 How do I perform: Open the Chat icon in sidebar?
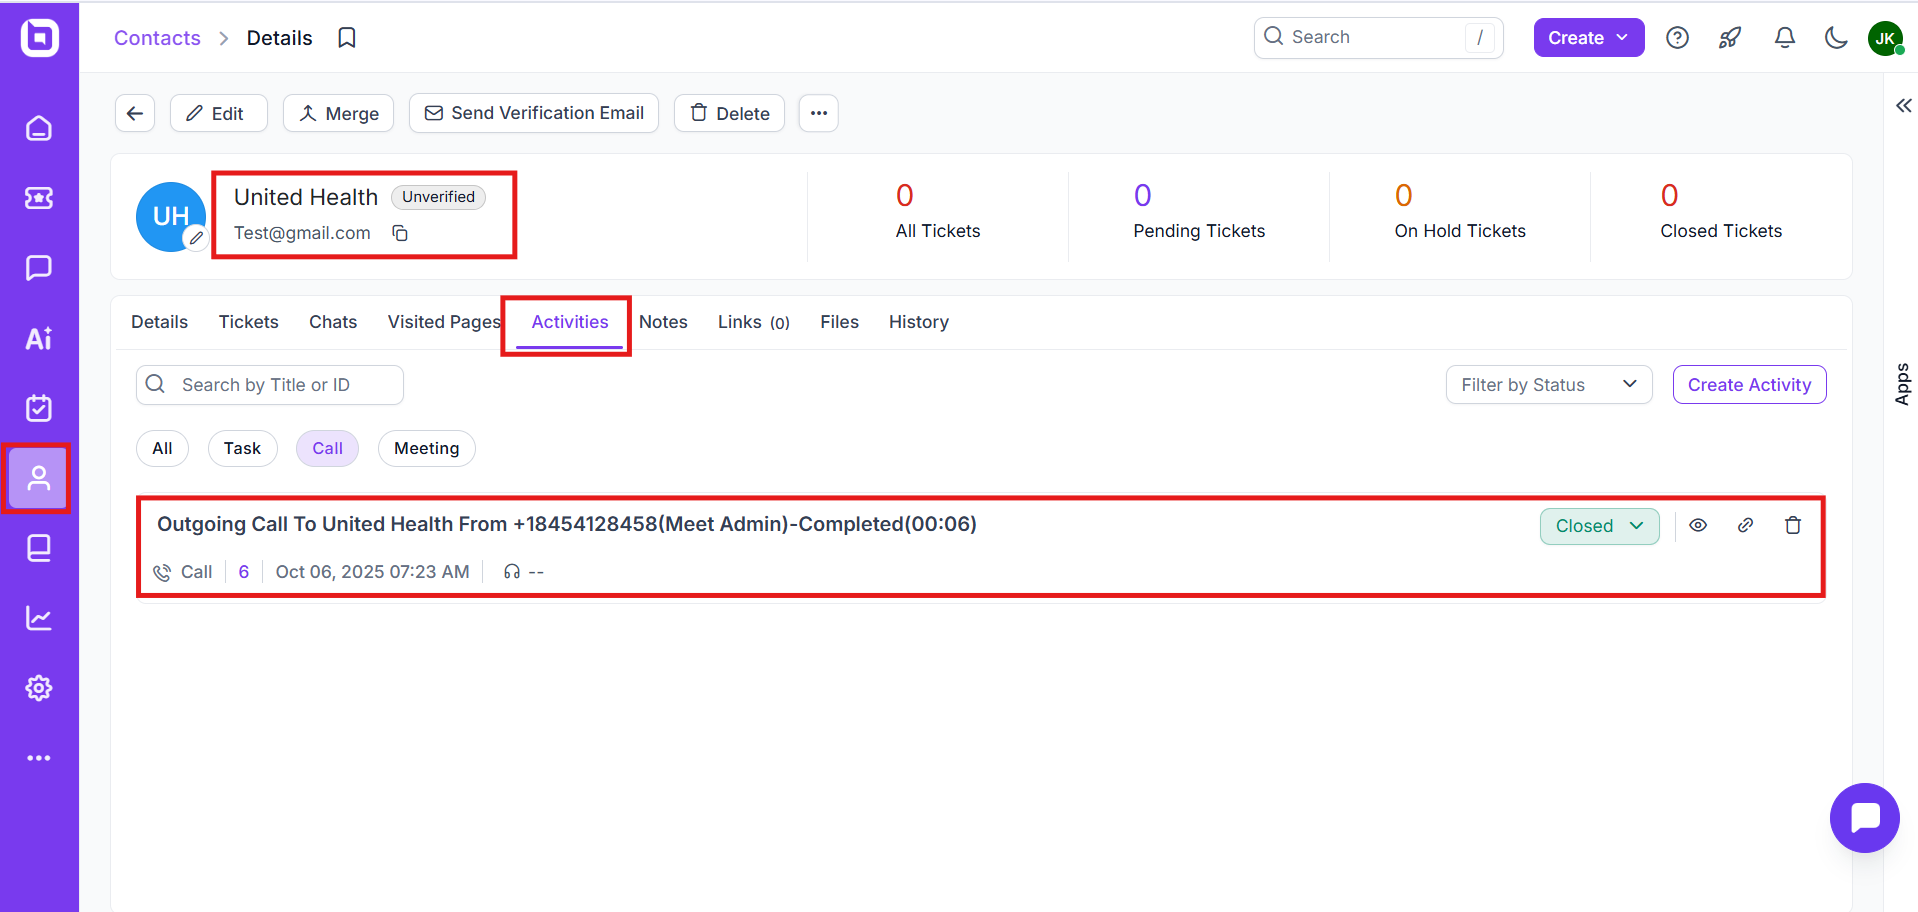pyautogui.click(x=39, y=268)
